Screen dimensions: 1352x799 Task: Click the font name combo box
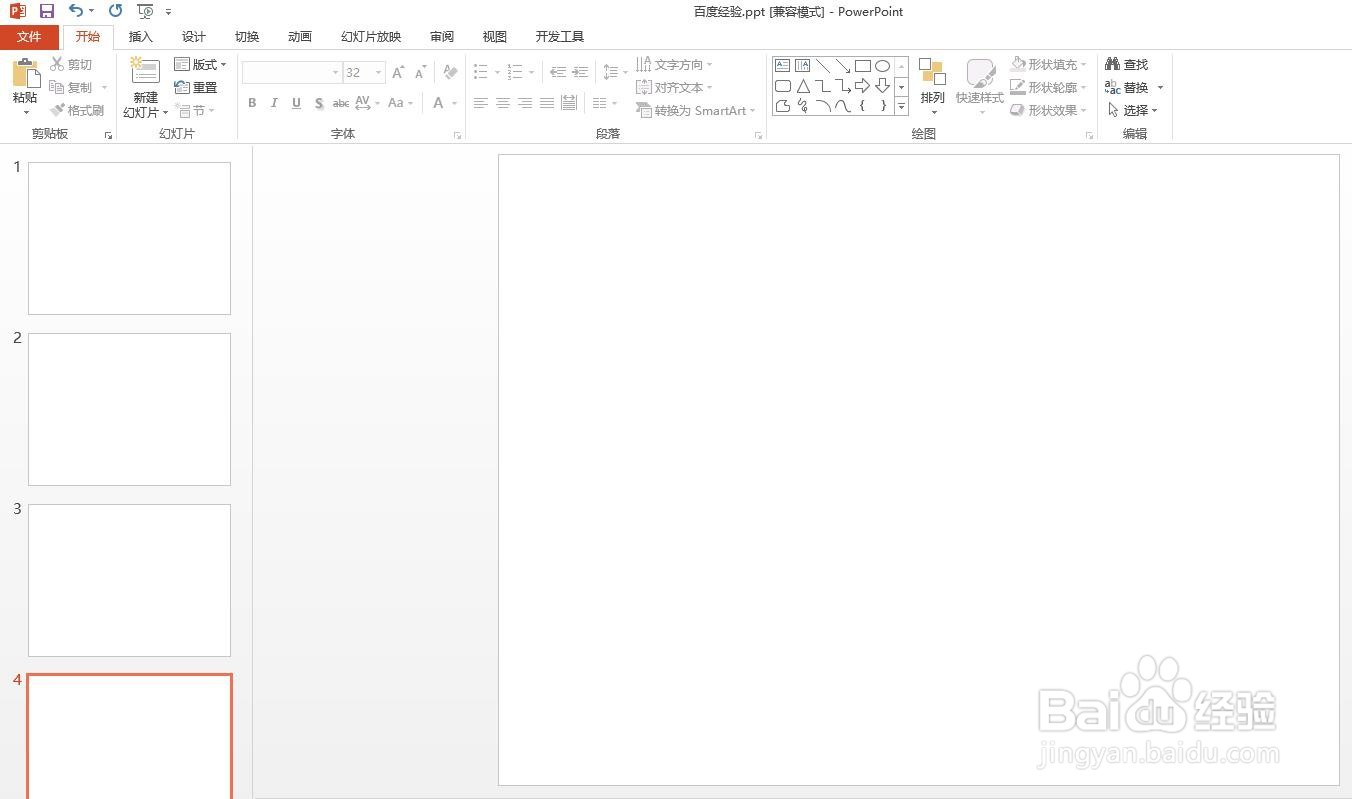pos(291,72)
